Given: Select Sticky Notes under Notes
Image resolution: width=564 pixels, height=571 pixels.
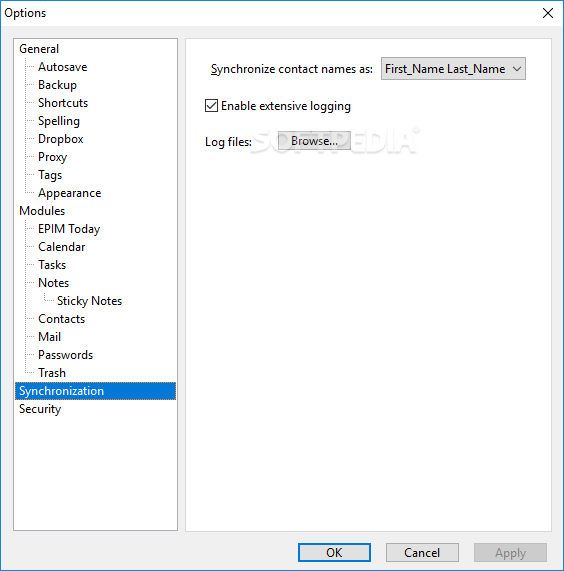Looking at the screenshot, I should click(x=90, y=301).
